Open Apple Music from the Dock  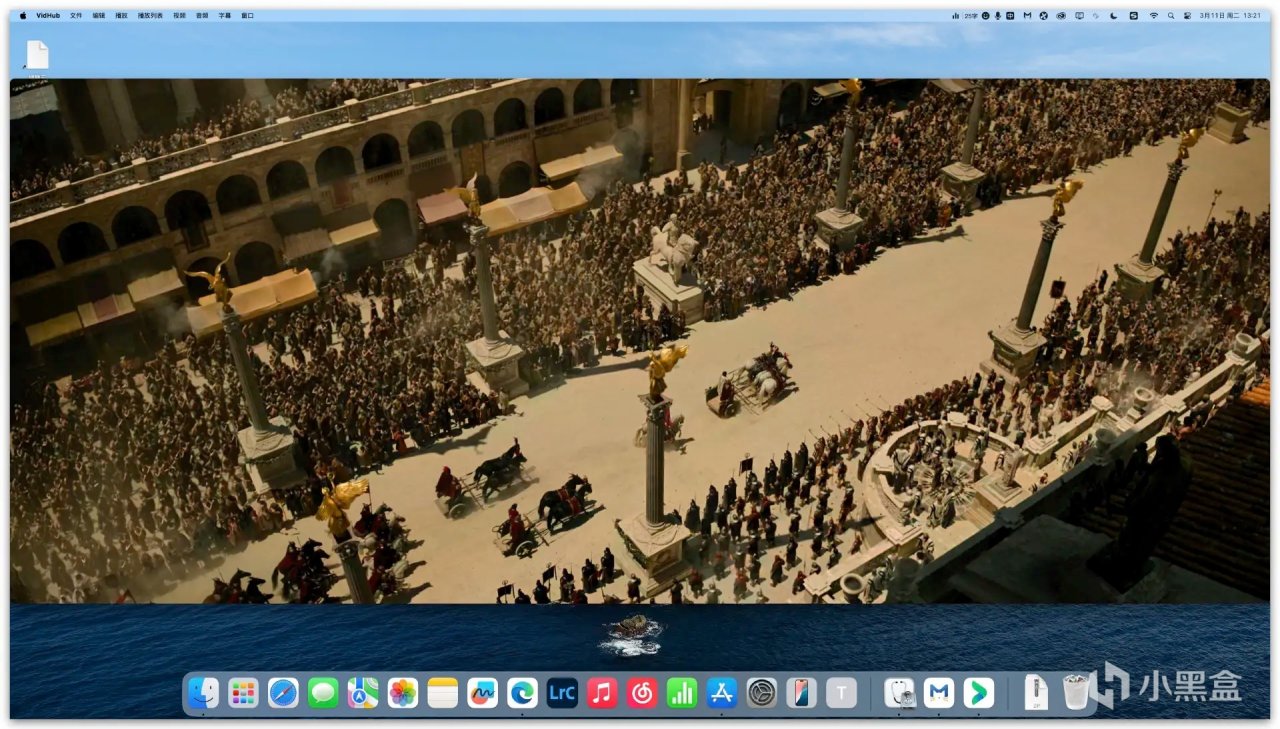click(x=602, y=692)
